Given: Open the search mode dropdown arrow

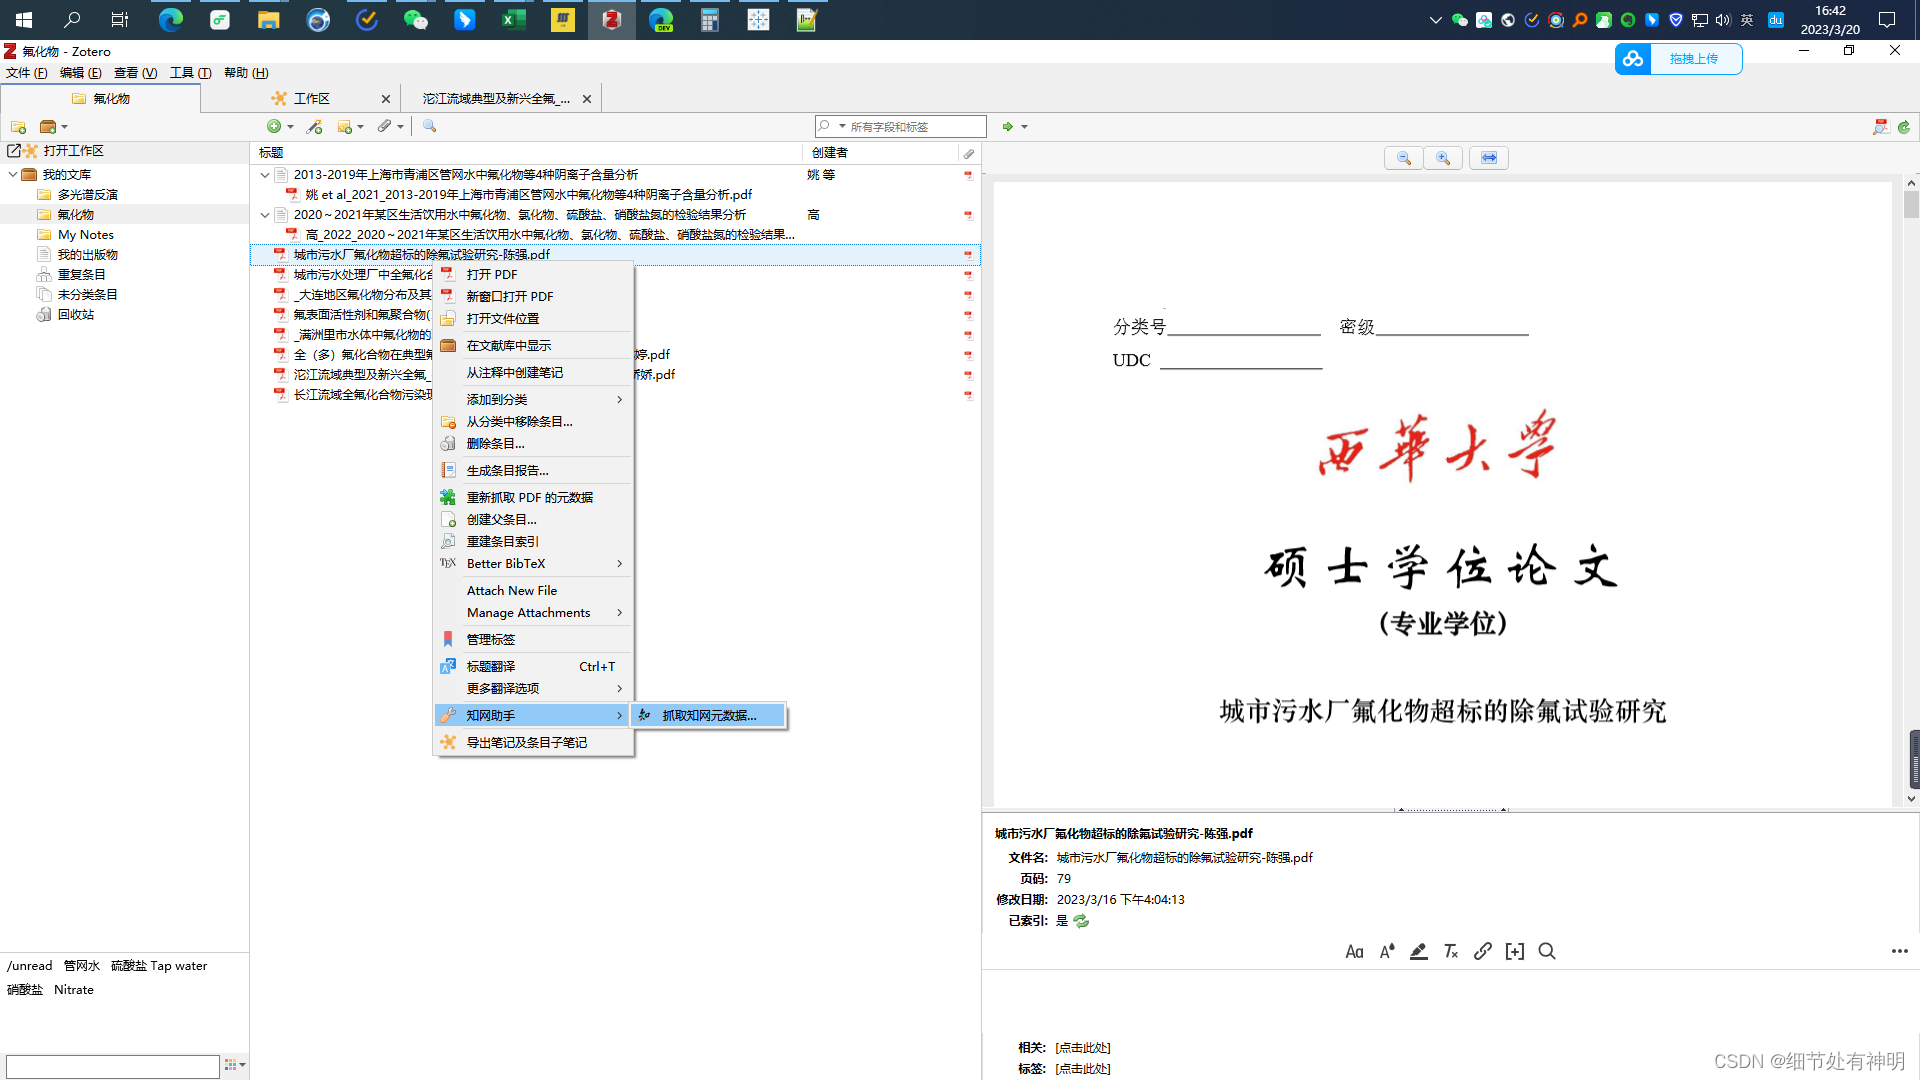Looking at the screenshot, I should click(x=842, y=127).
